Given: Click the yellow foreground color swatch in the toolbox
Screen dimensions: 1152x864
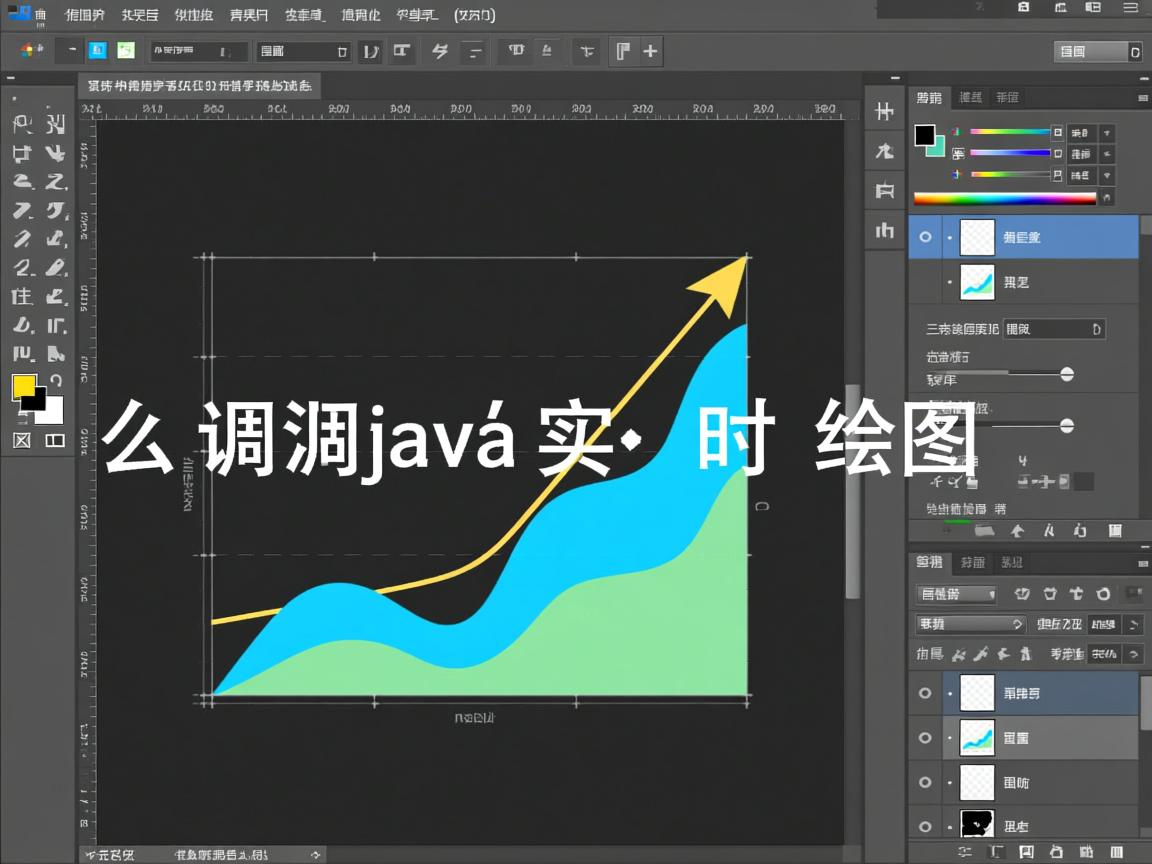Looking at the screenshot, I should (x=24, y=387).
